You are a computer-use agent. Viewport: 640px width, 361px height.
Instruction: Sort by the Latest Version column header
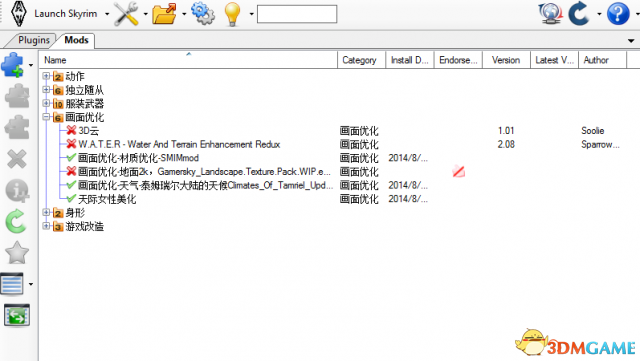[554, 60]
